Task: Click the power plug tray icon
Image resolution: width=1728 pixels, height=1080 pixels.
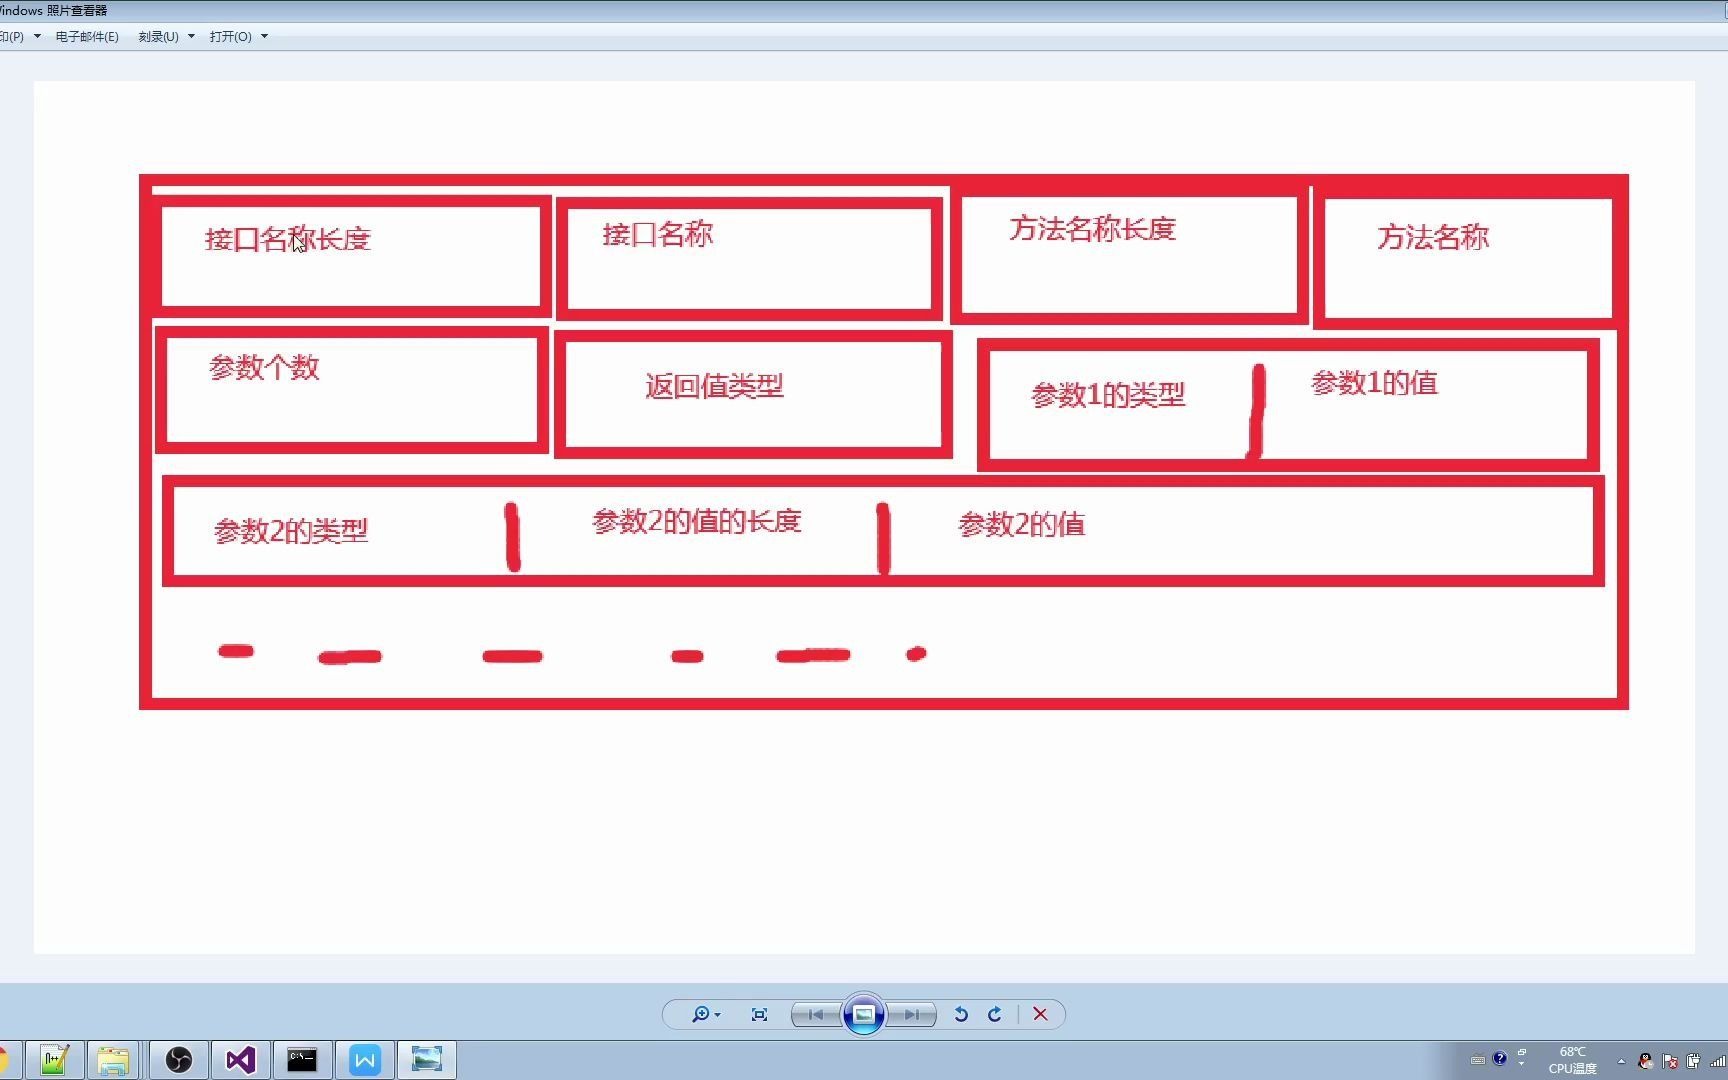Action: [x=1693, y=1061]
